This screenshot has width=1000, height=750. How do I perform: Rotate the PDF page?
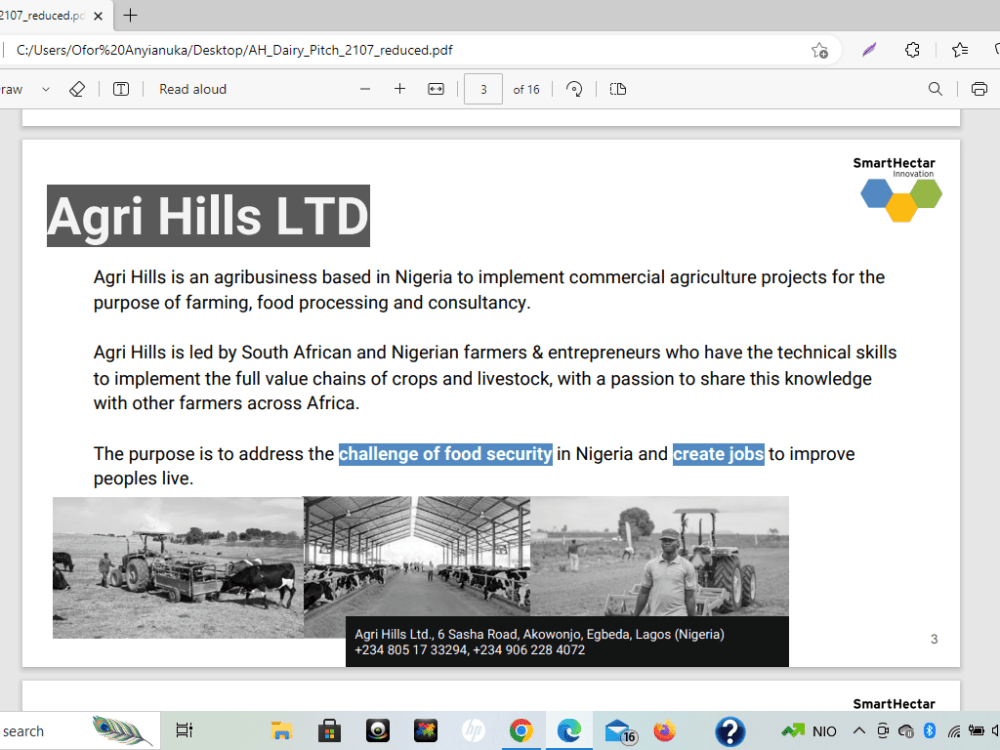(x=574, y=89)
